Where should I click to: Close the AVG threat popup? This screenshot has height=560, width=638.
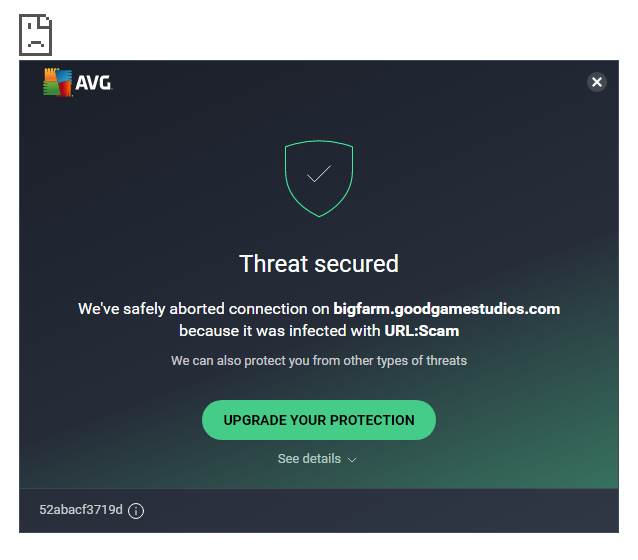point(597,82)
